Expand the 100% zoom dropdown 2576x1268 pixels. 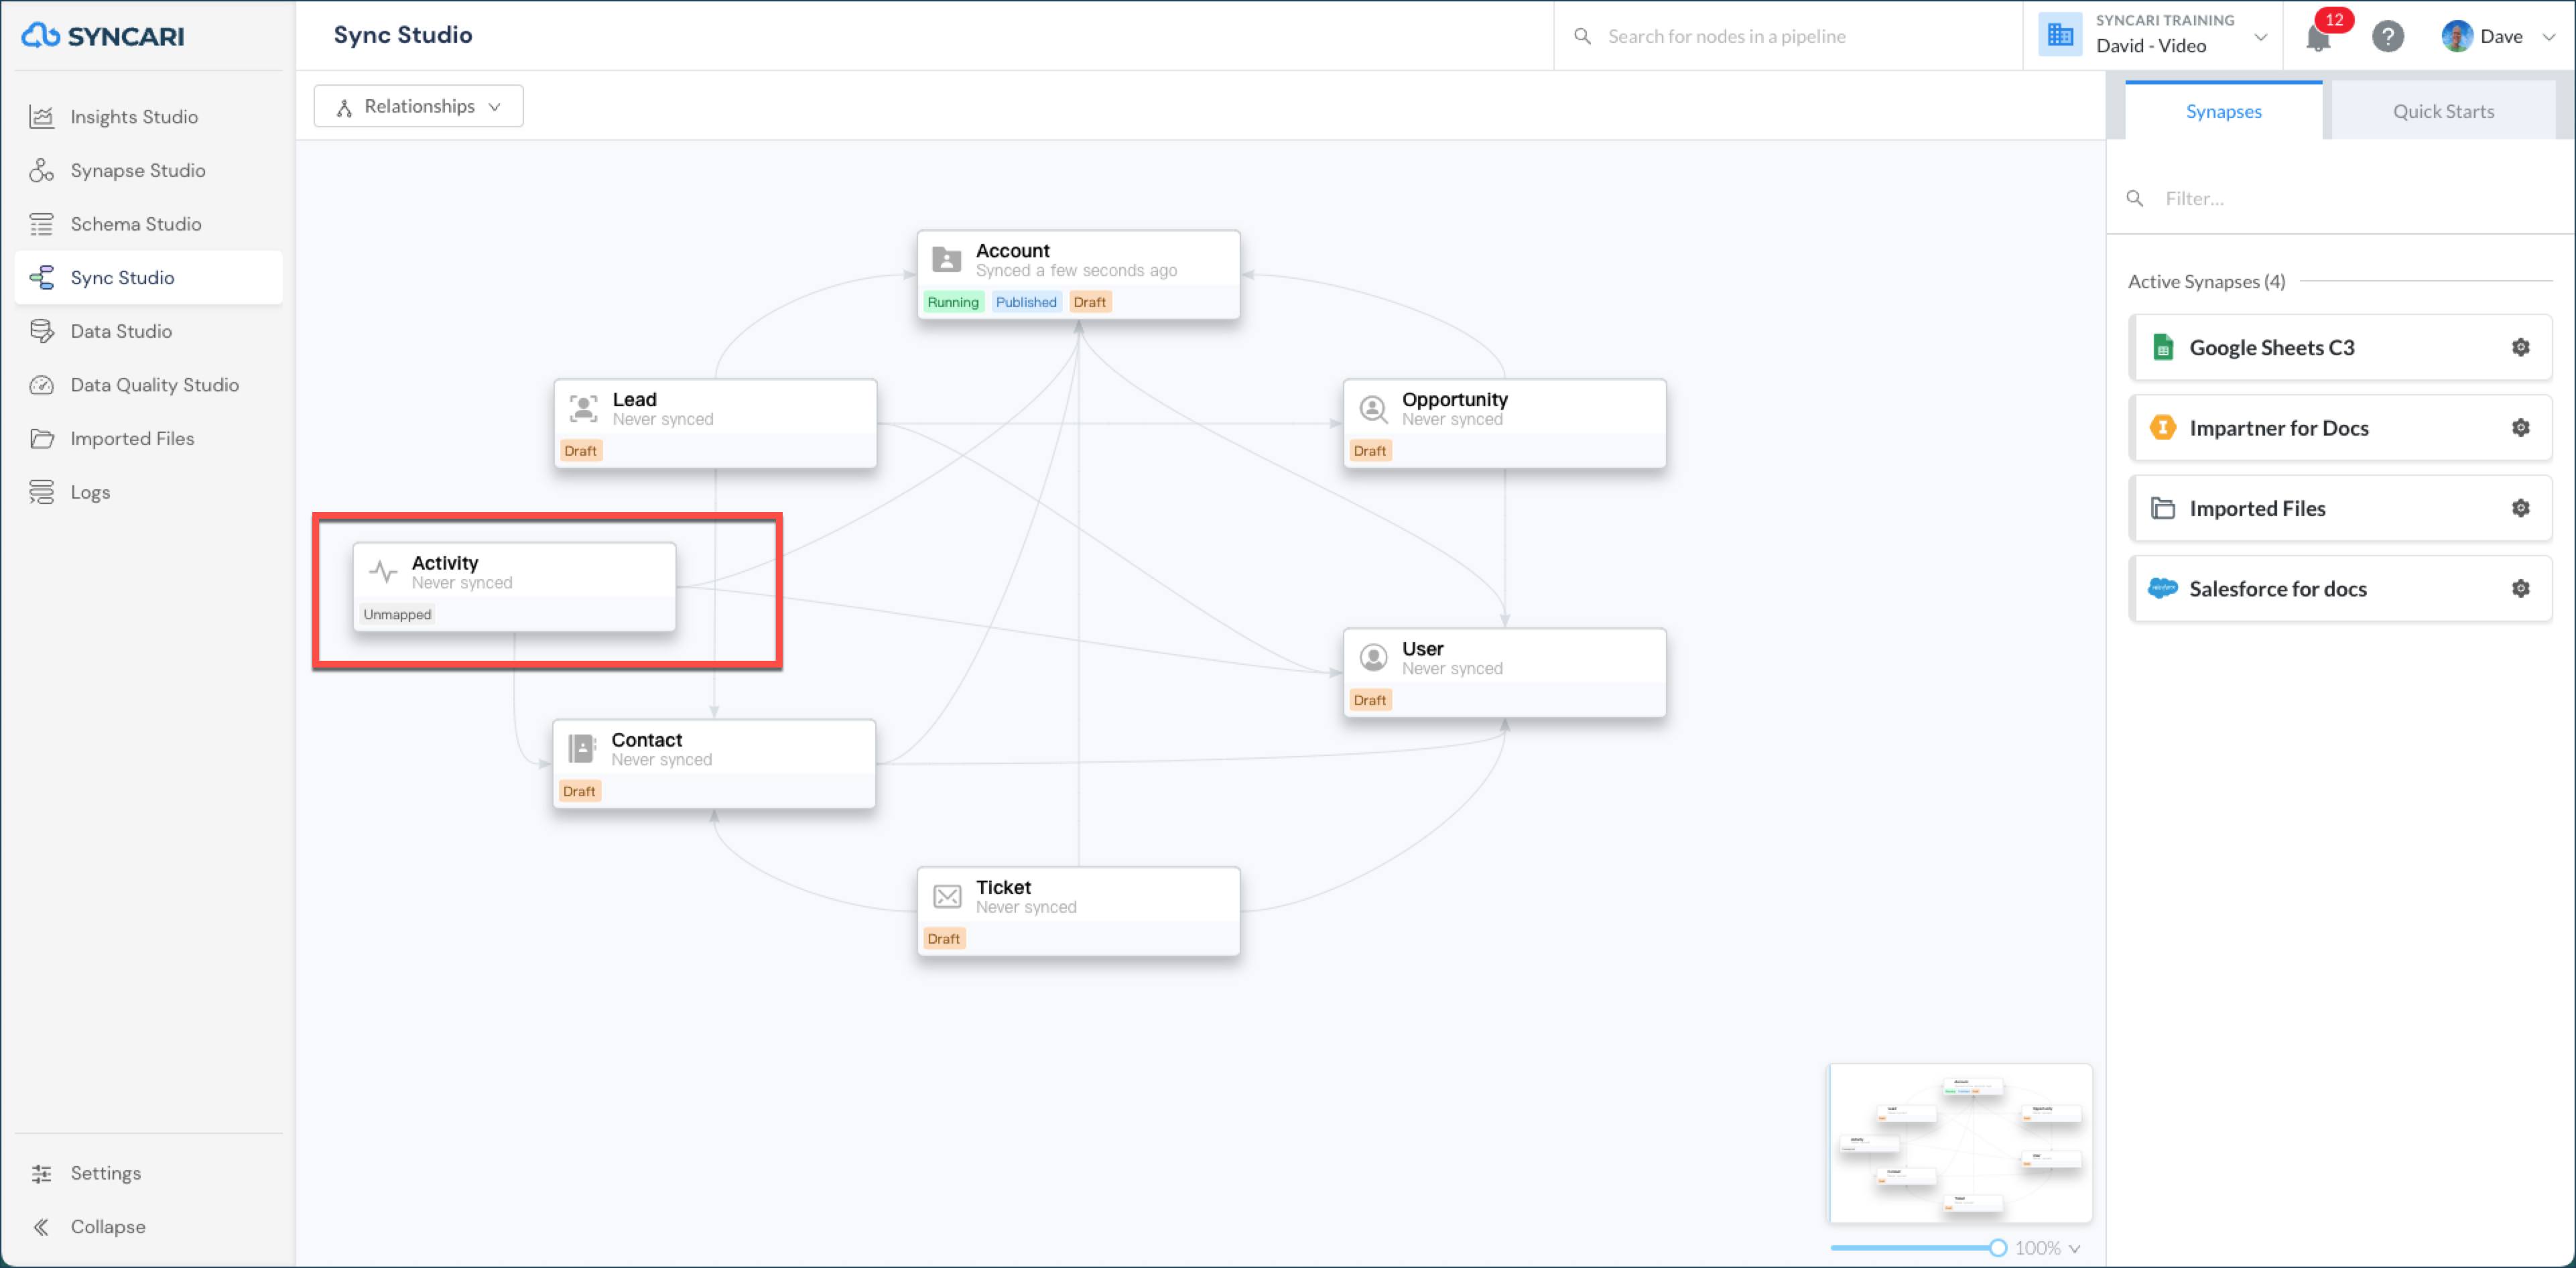pos(2048,1248)
